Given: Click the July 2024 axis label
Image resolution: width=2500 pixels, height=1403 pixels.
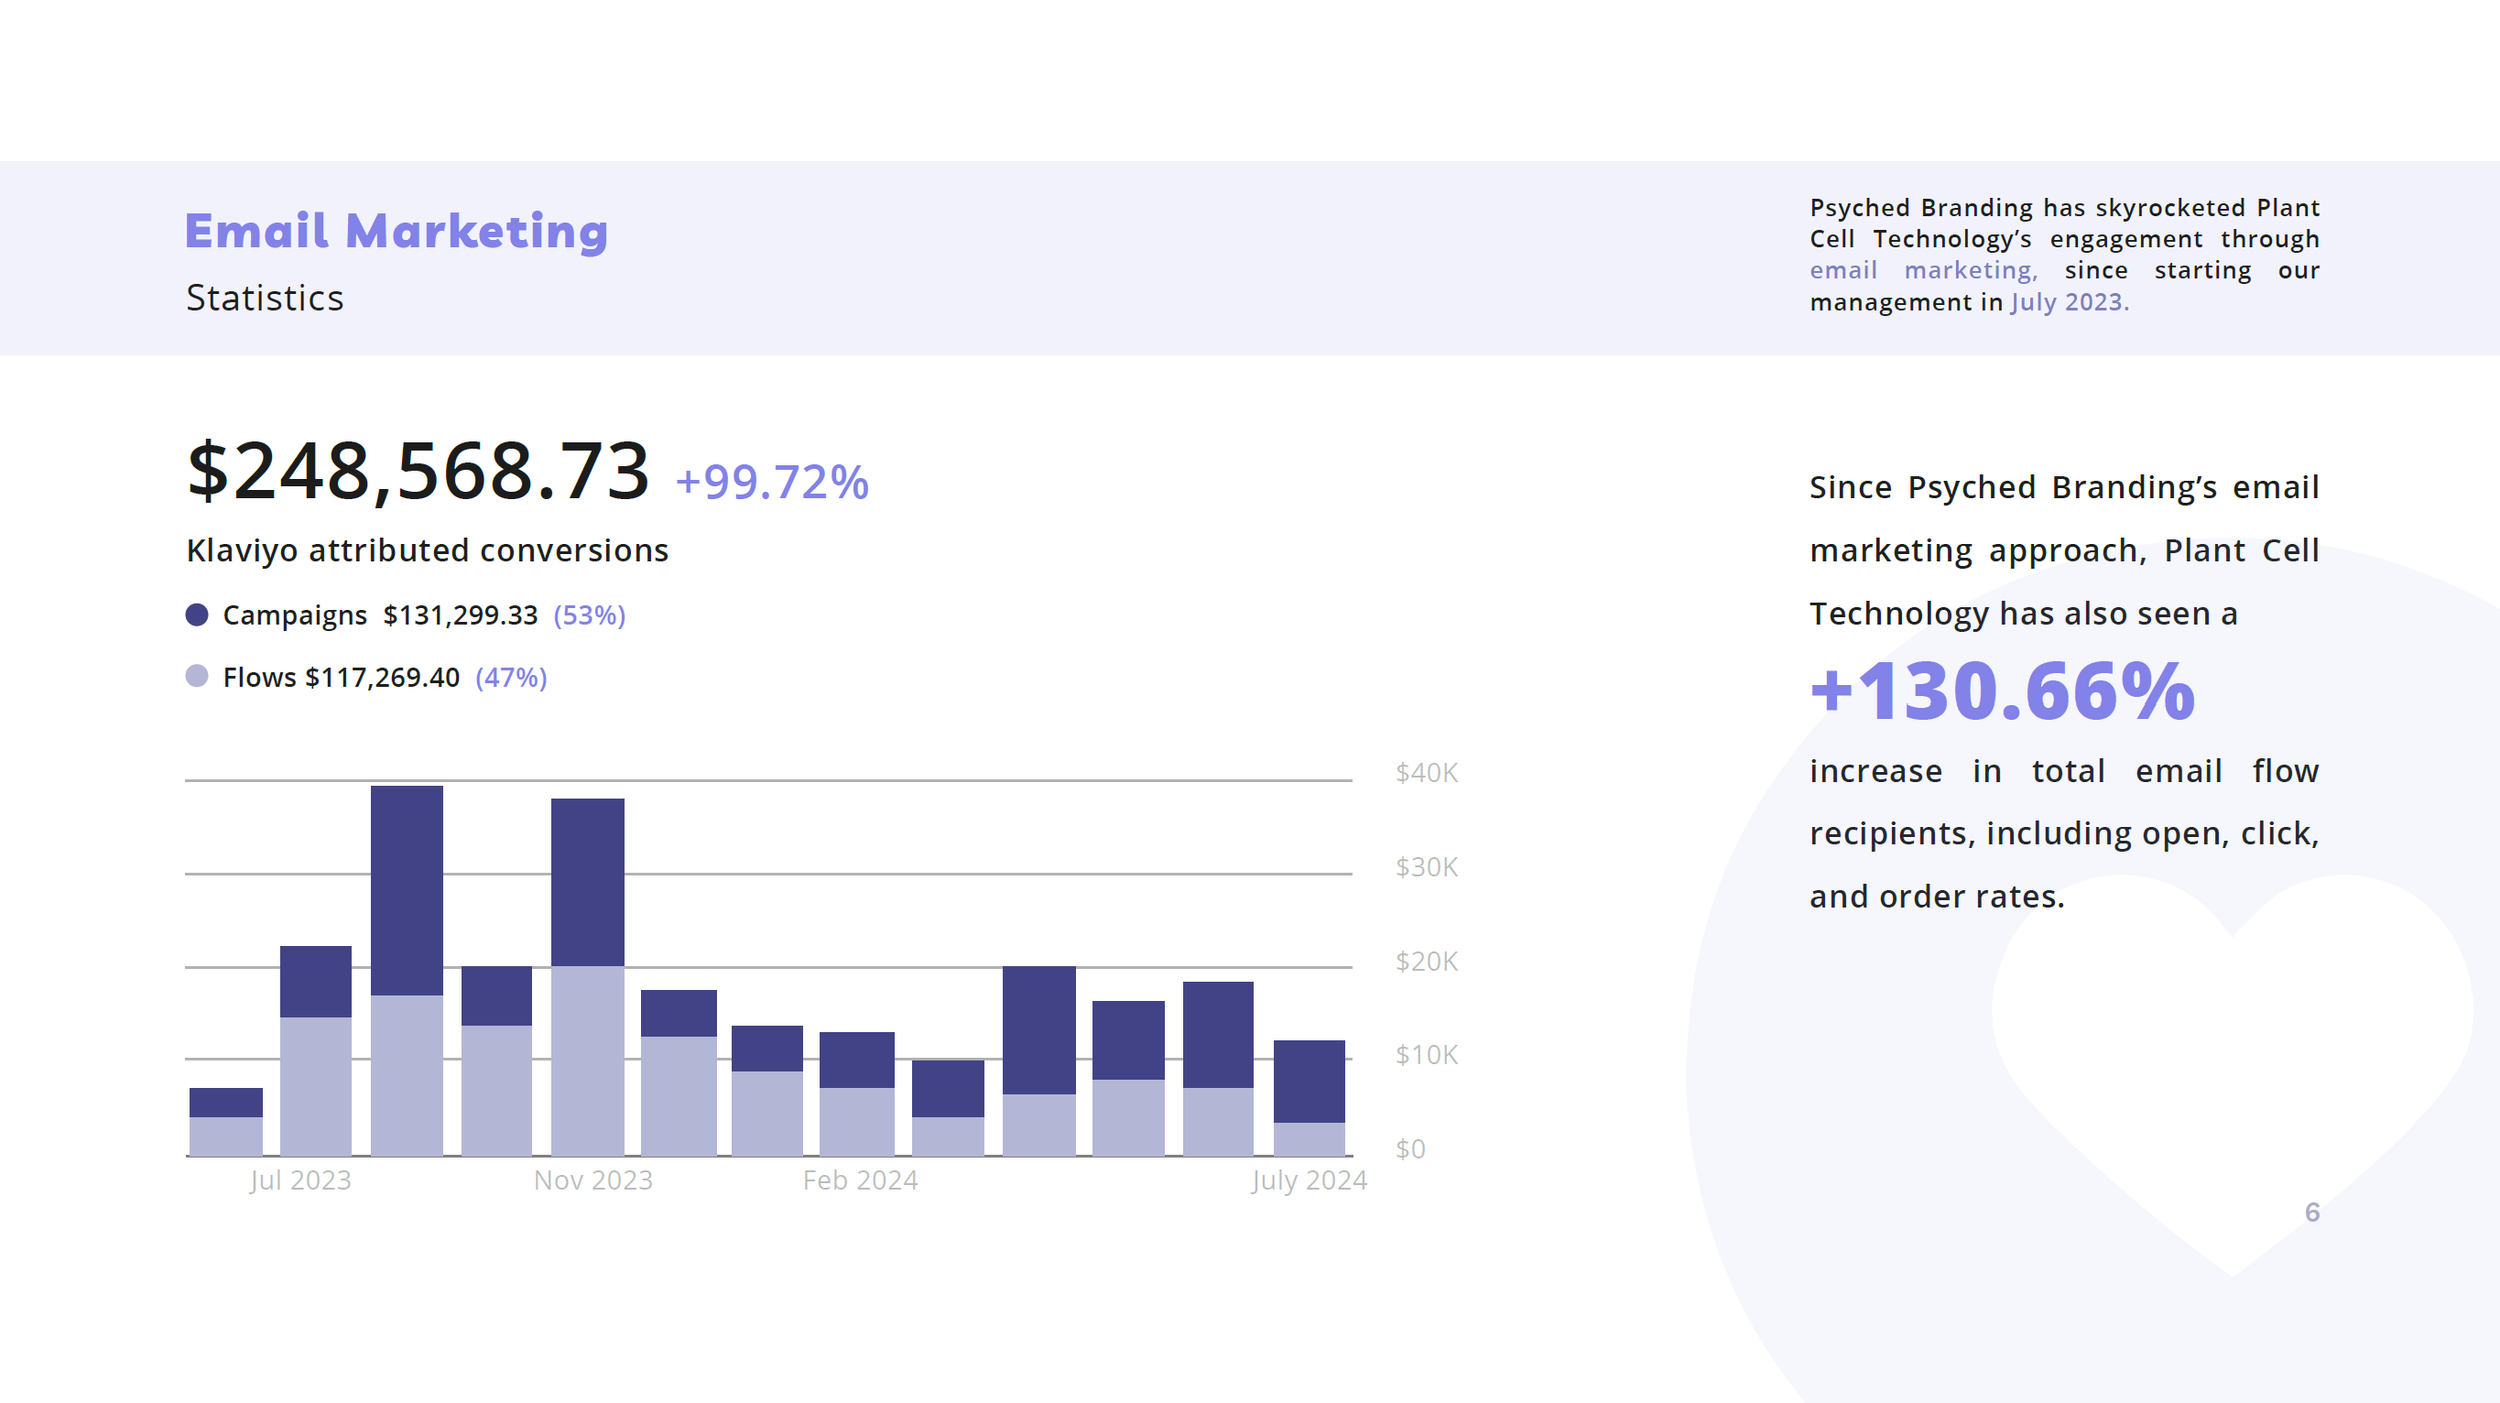Looking at the screenshot, I should [x=1308, y=1181].
